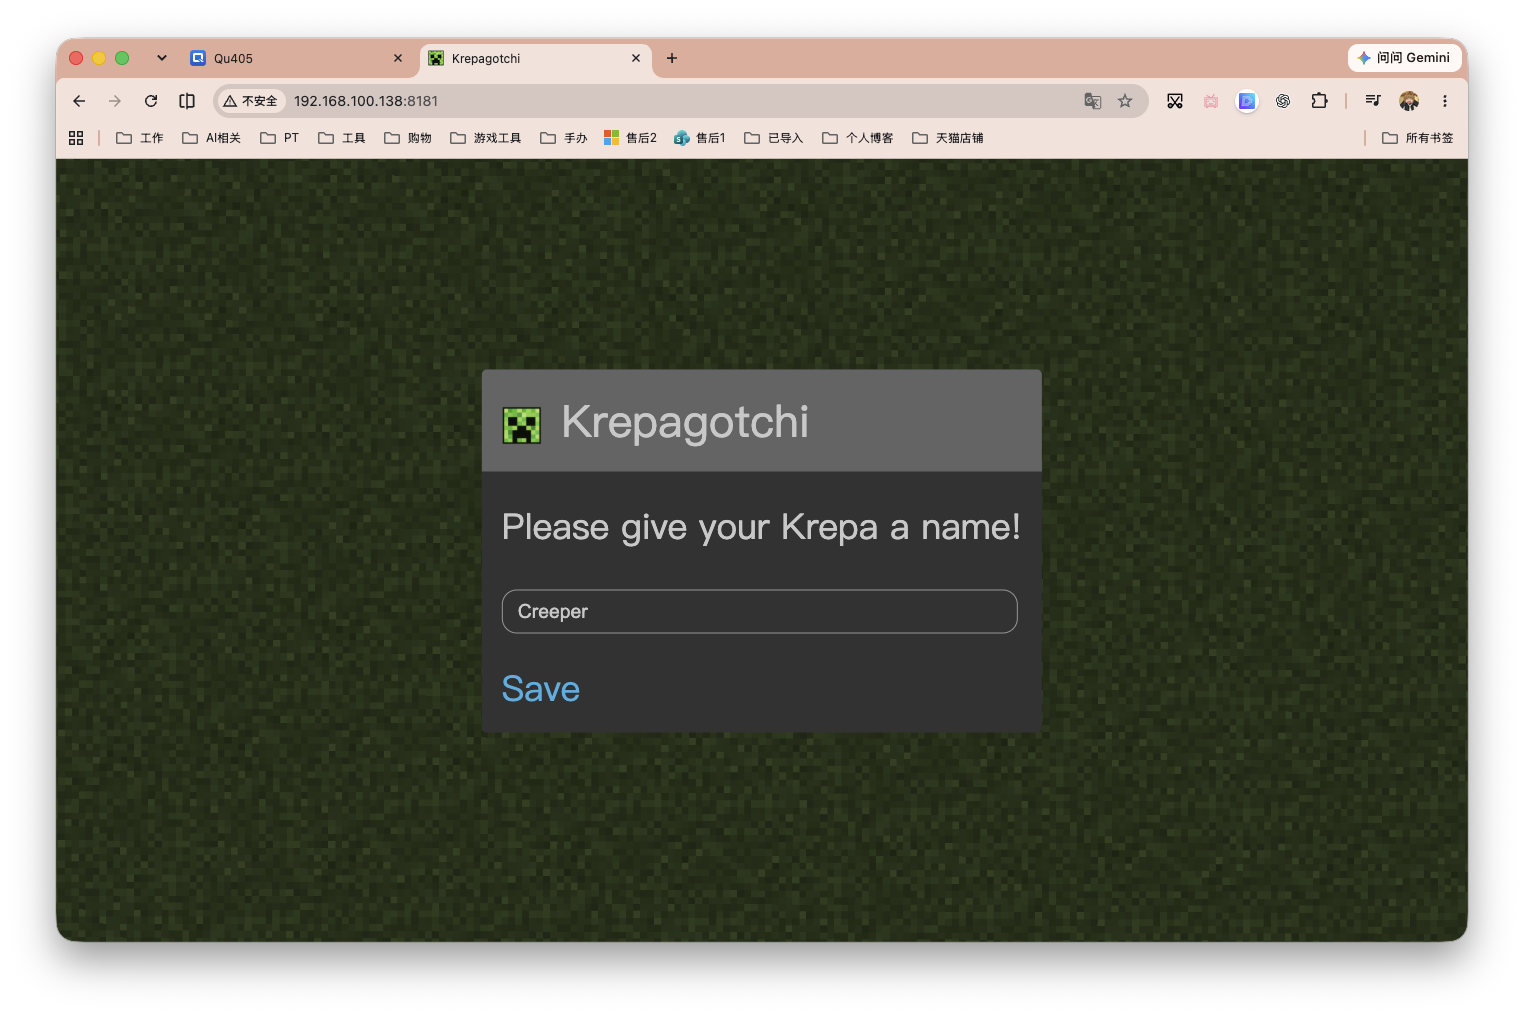
Task: Close the Krepagotchi tab
Action: [636, 58]
